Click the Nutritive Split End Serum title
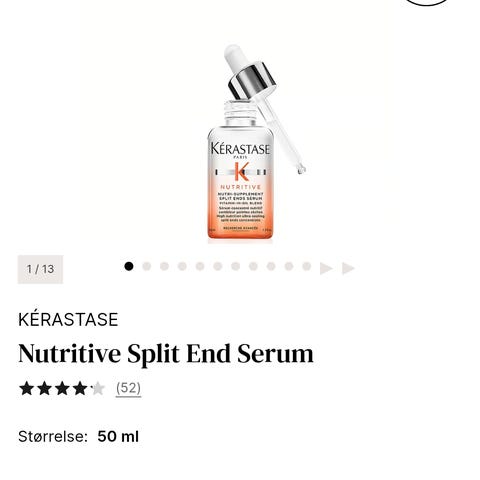The width and height of the screenshot is (480, 480). pos(166,354)
